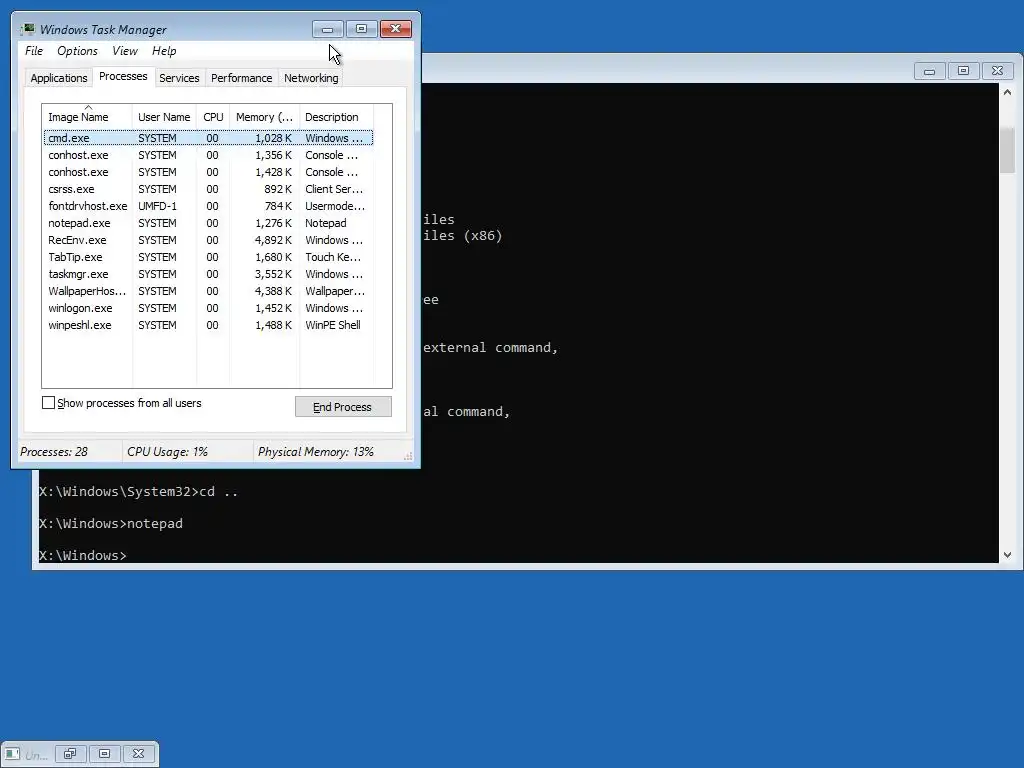Open the Help menu
Screen dimensions: 1024x768
pyautogui.click(x=164, y=51)
